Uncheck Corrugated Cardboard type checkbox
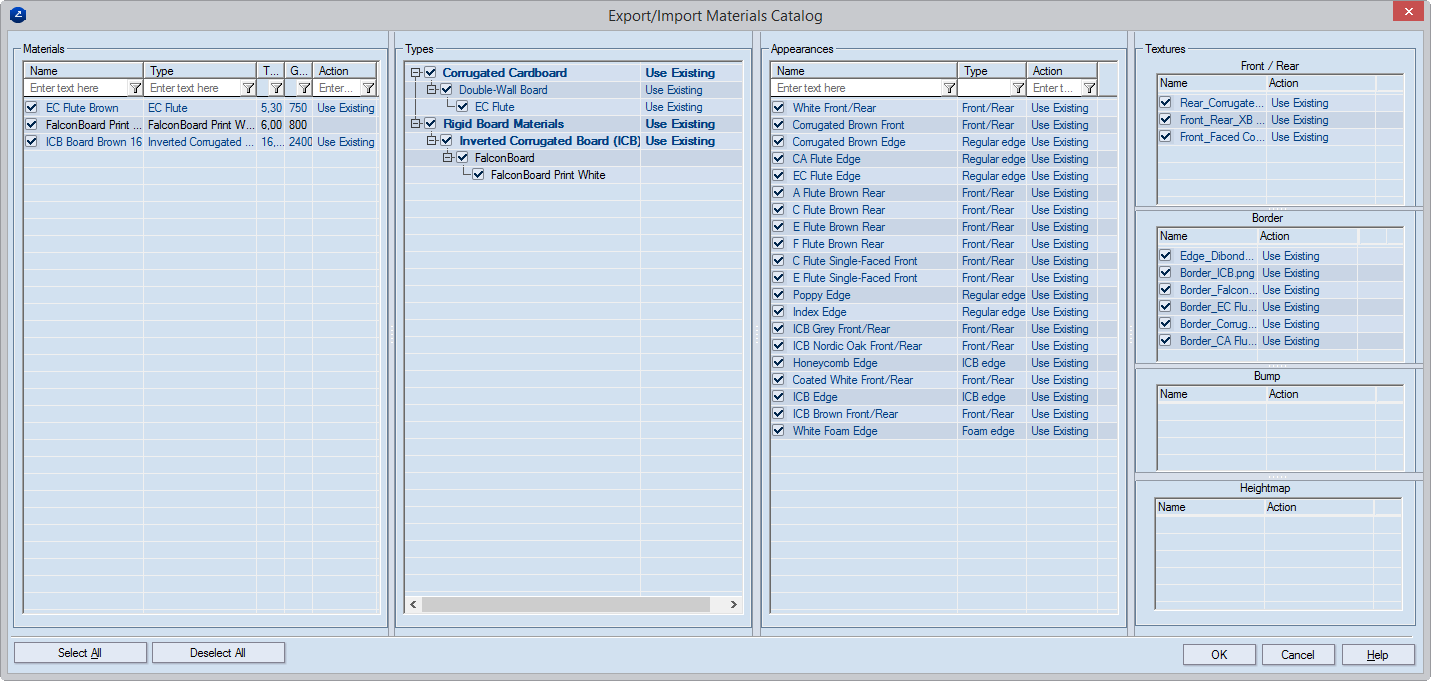This screenshot has width=1431, height=681. click(431, 73)
